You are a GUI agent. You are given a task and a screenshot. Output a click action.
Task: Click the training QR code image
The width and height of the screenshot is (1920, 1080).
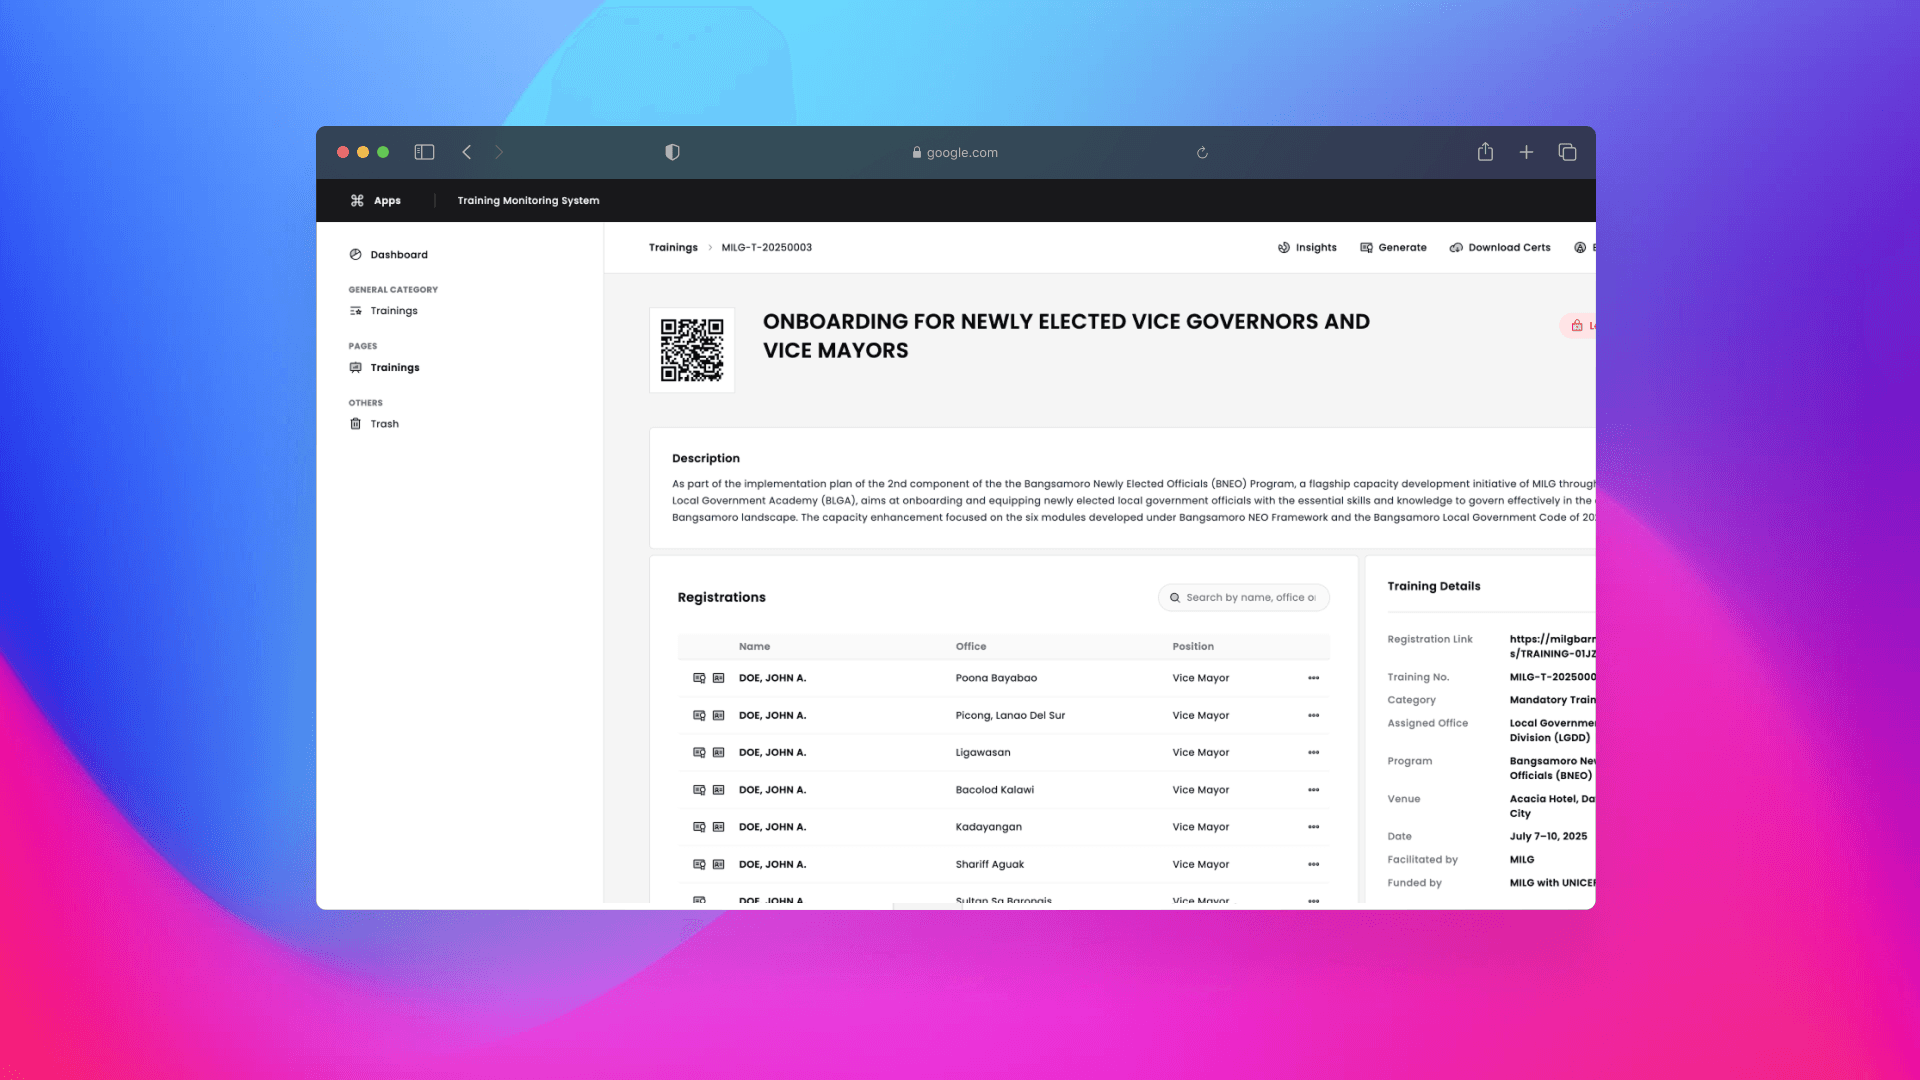pyautogui.click(x=692, y=350)
